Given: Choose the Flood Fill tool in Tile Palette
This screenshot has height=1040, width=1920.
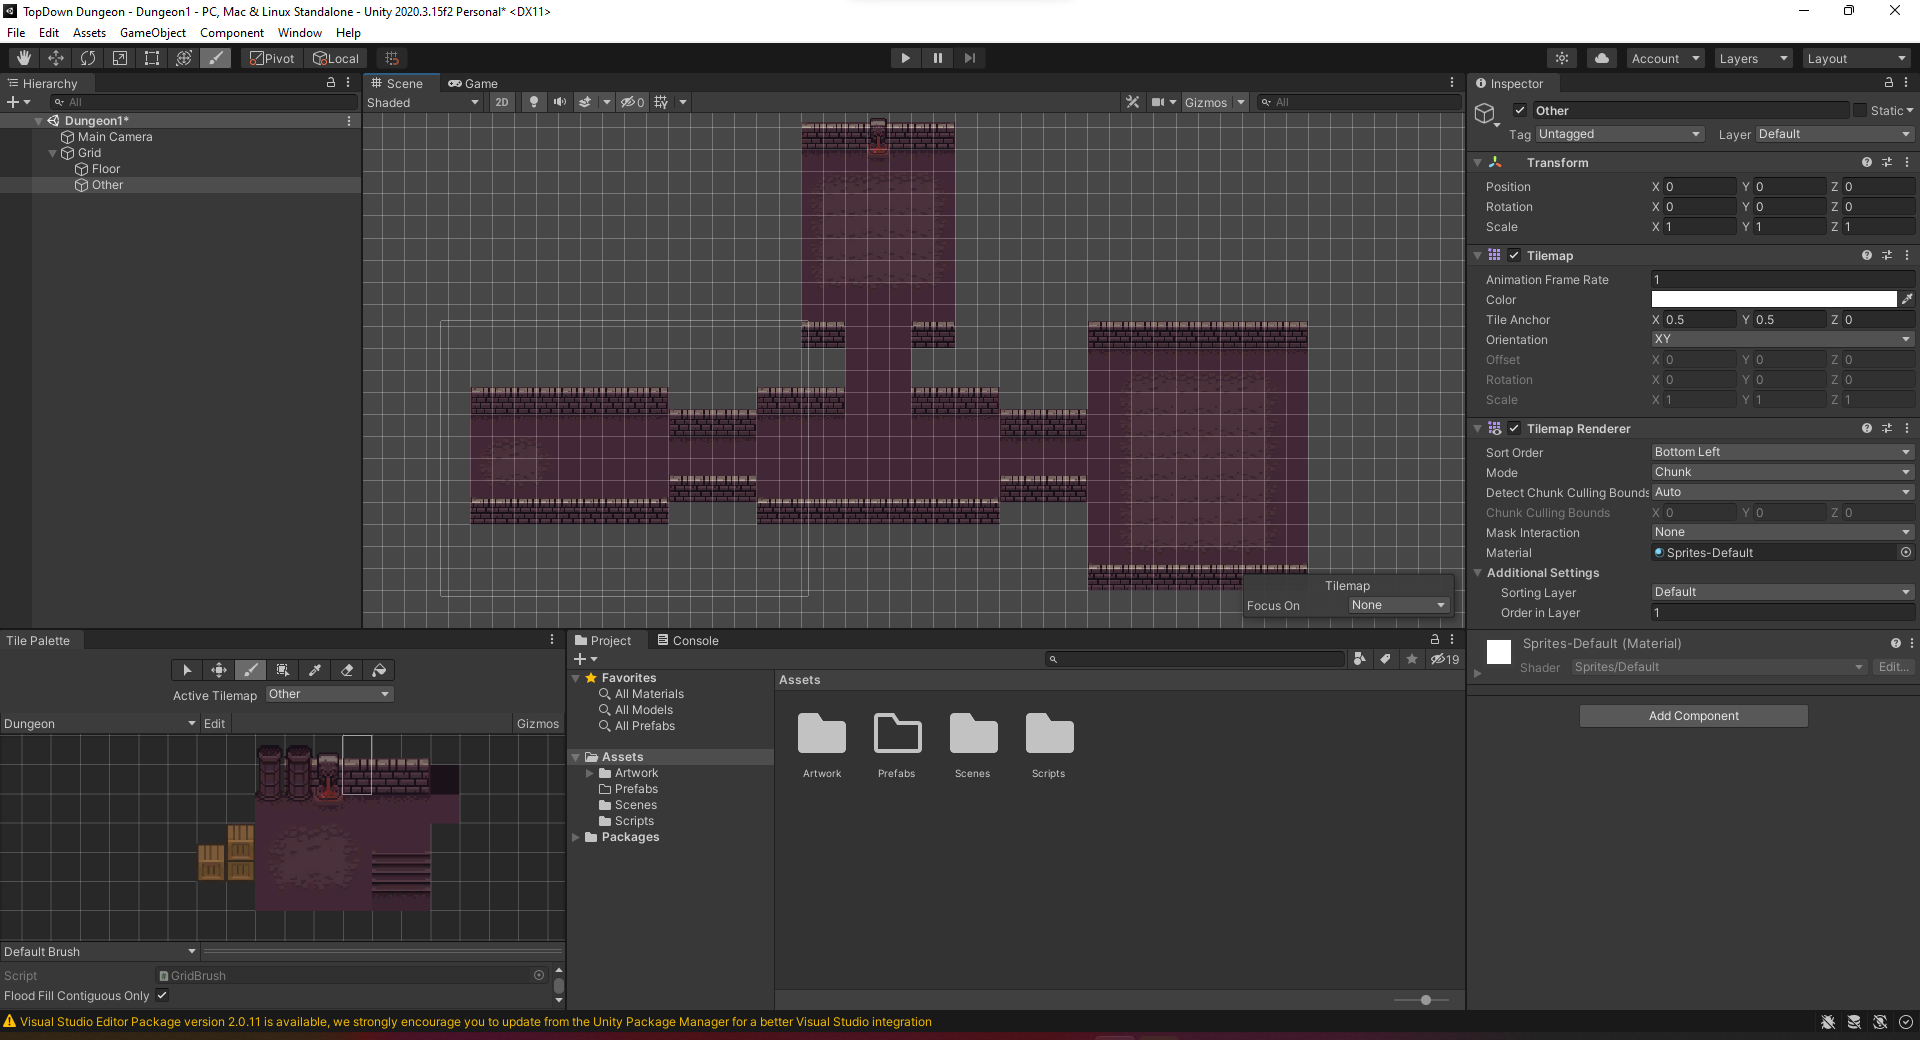Looking at the screenshot, I should tap(379, 670).
